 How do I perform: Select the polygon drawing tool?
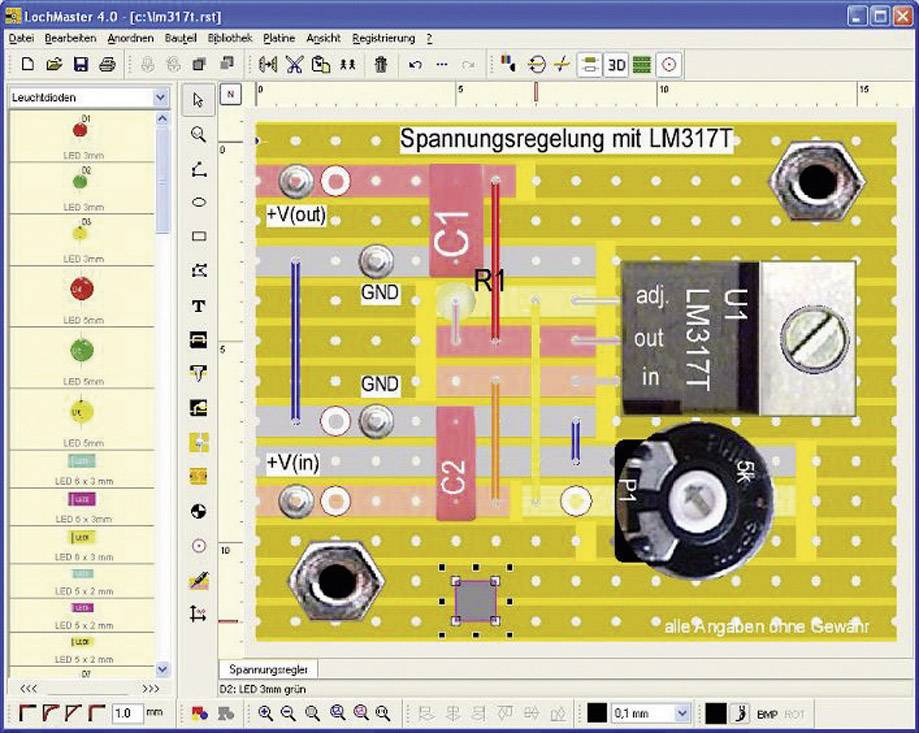coord(199,270)
